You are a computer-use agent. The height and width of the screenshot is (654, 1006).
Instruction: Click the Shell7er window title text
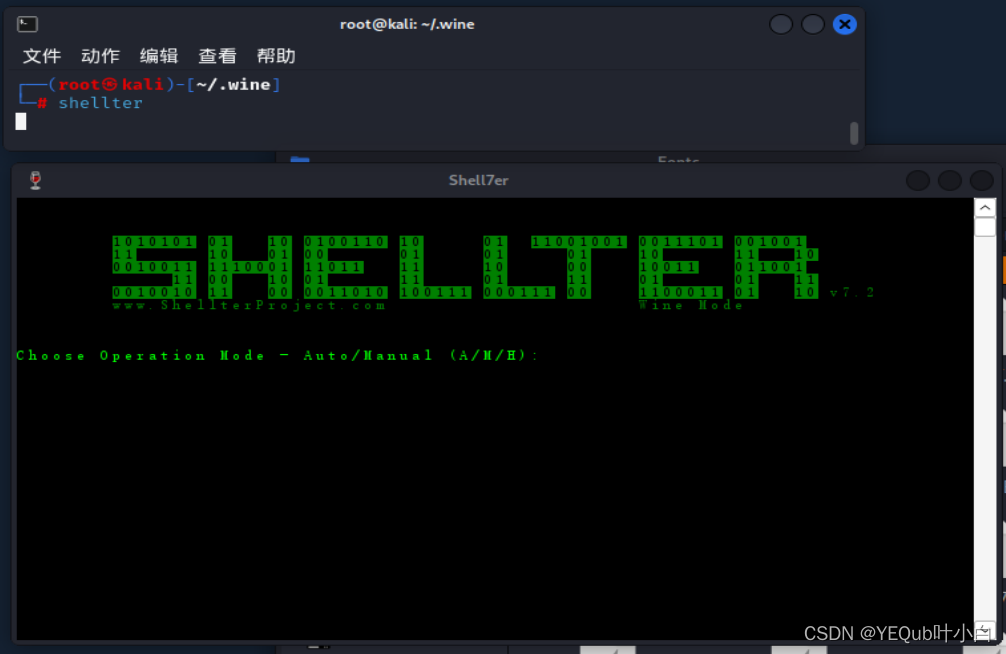click(x=479, y=180)
